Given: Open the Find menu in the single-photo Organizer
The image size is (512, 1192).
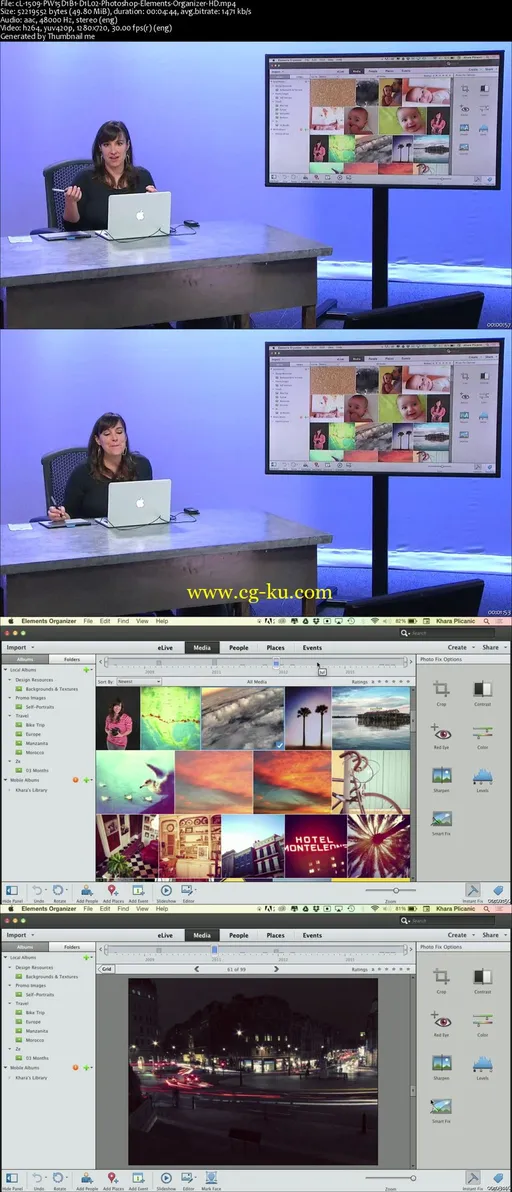Looking at the screenshot, I should coord(123,908).
